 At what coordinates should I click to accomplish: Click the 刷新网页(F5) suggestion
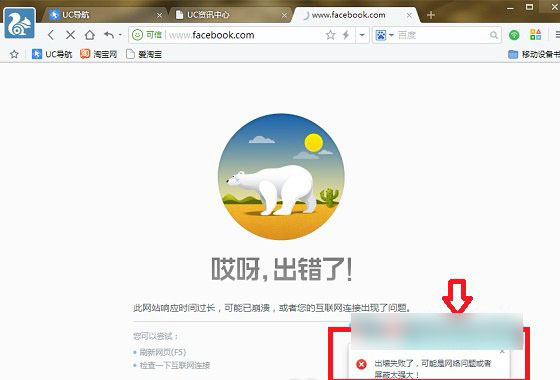coord(162,352)
